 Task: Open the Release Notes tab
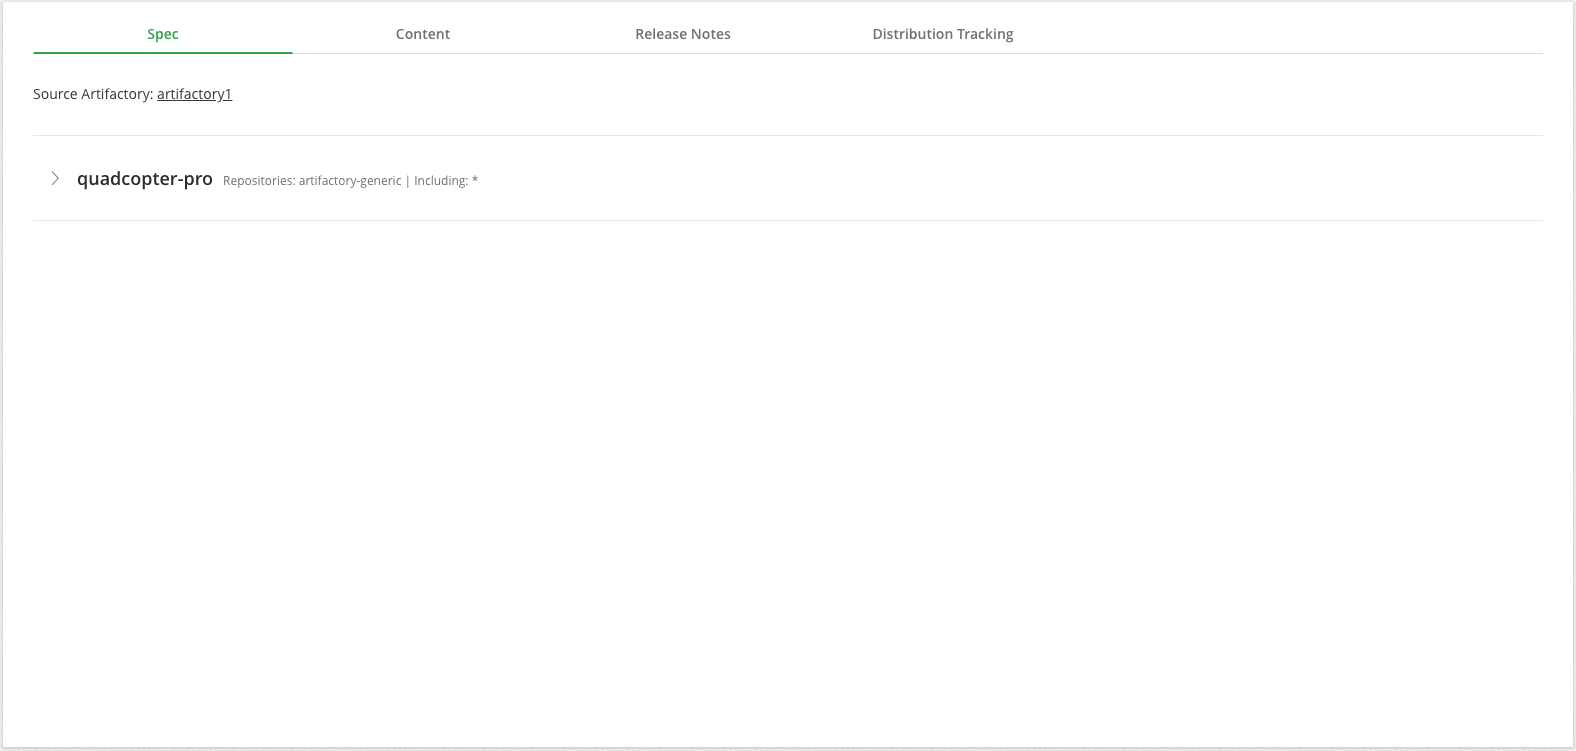(x=683, y=34)
